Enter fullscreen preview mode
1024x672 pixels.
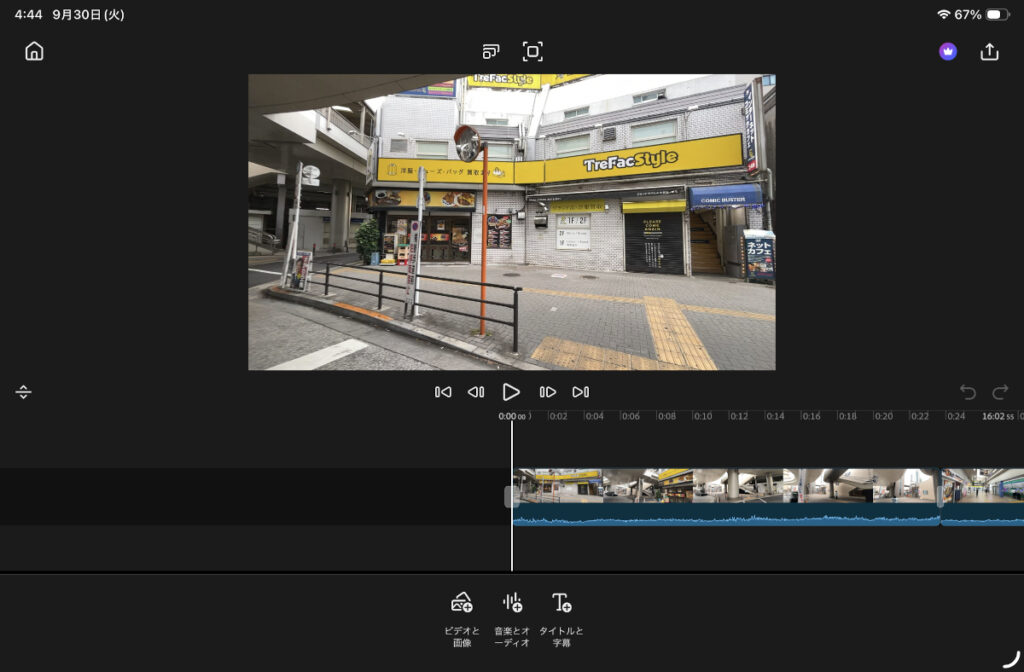pyautogui.click(x=532, y=52)
